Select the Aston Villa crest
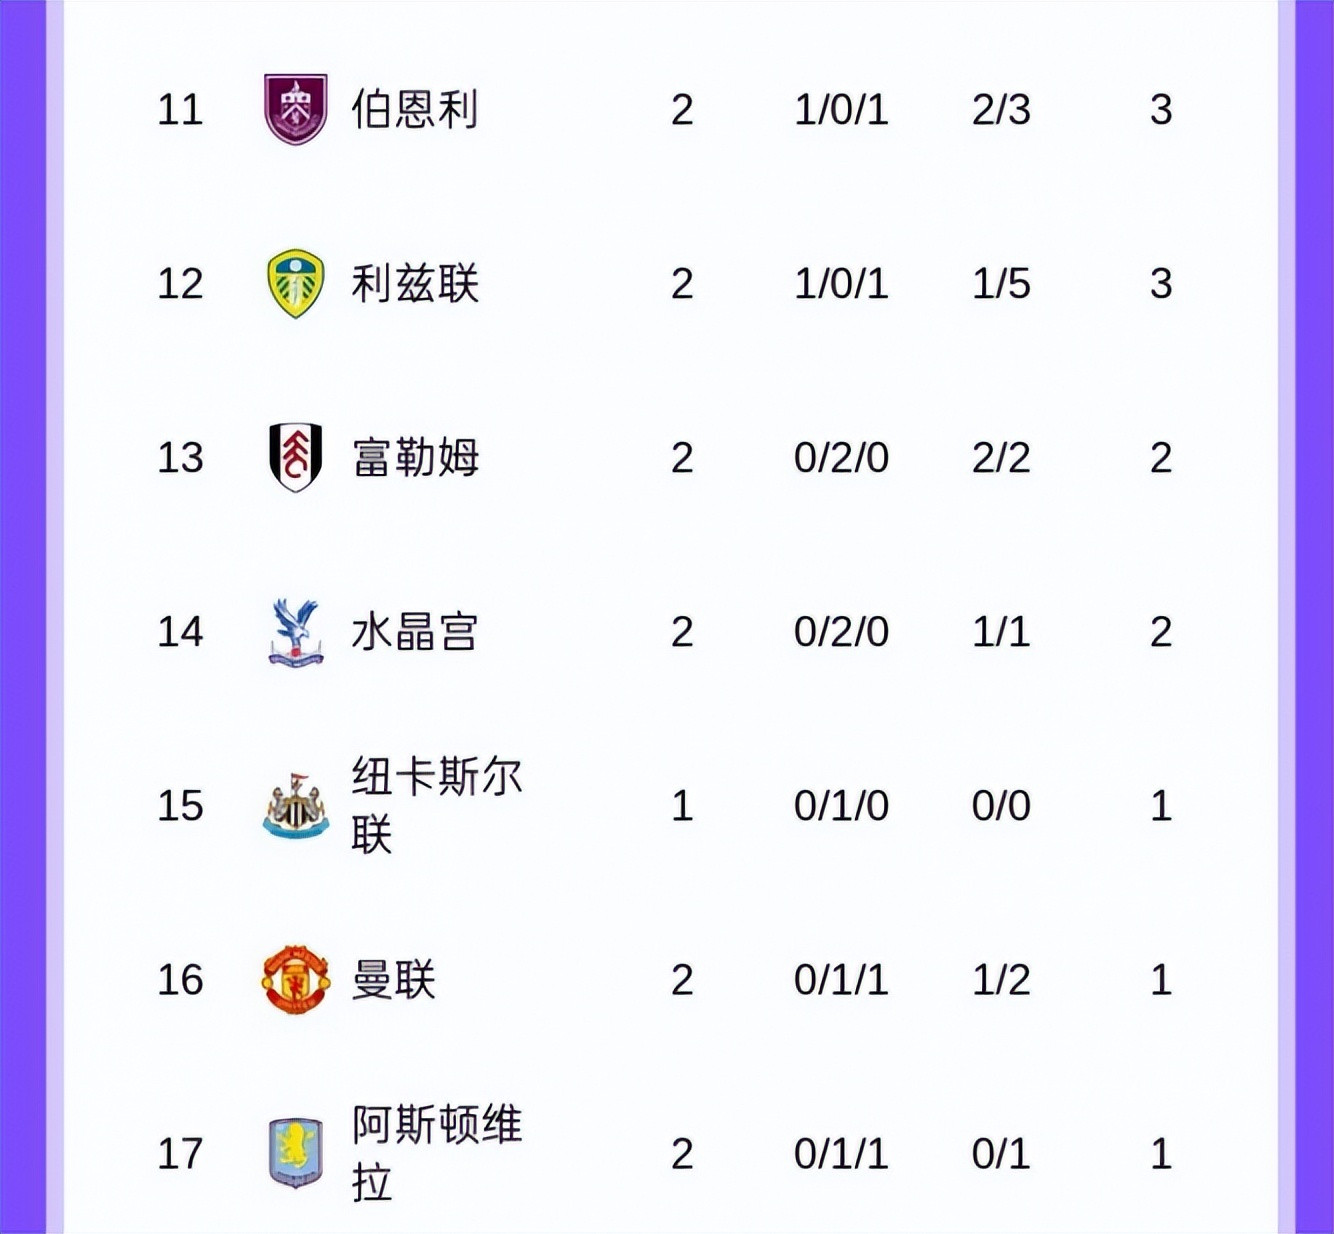 295,1154
